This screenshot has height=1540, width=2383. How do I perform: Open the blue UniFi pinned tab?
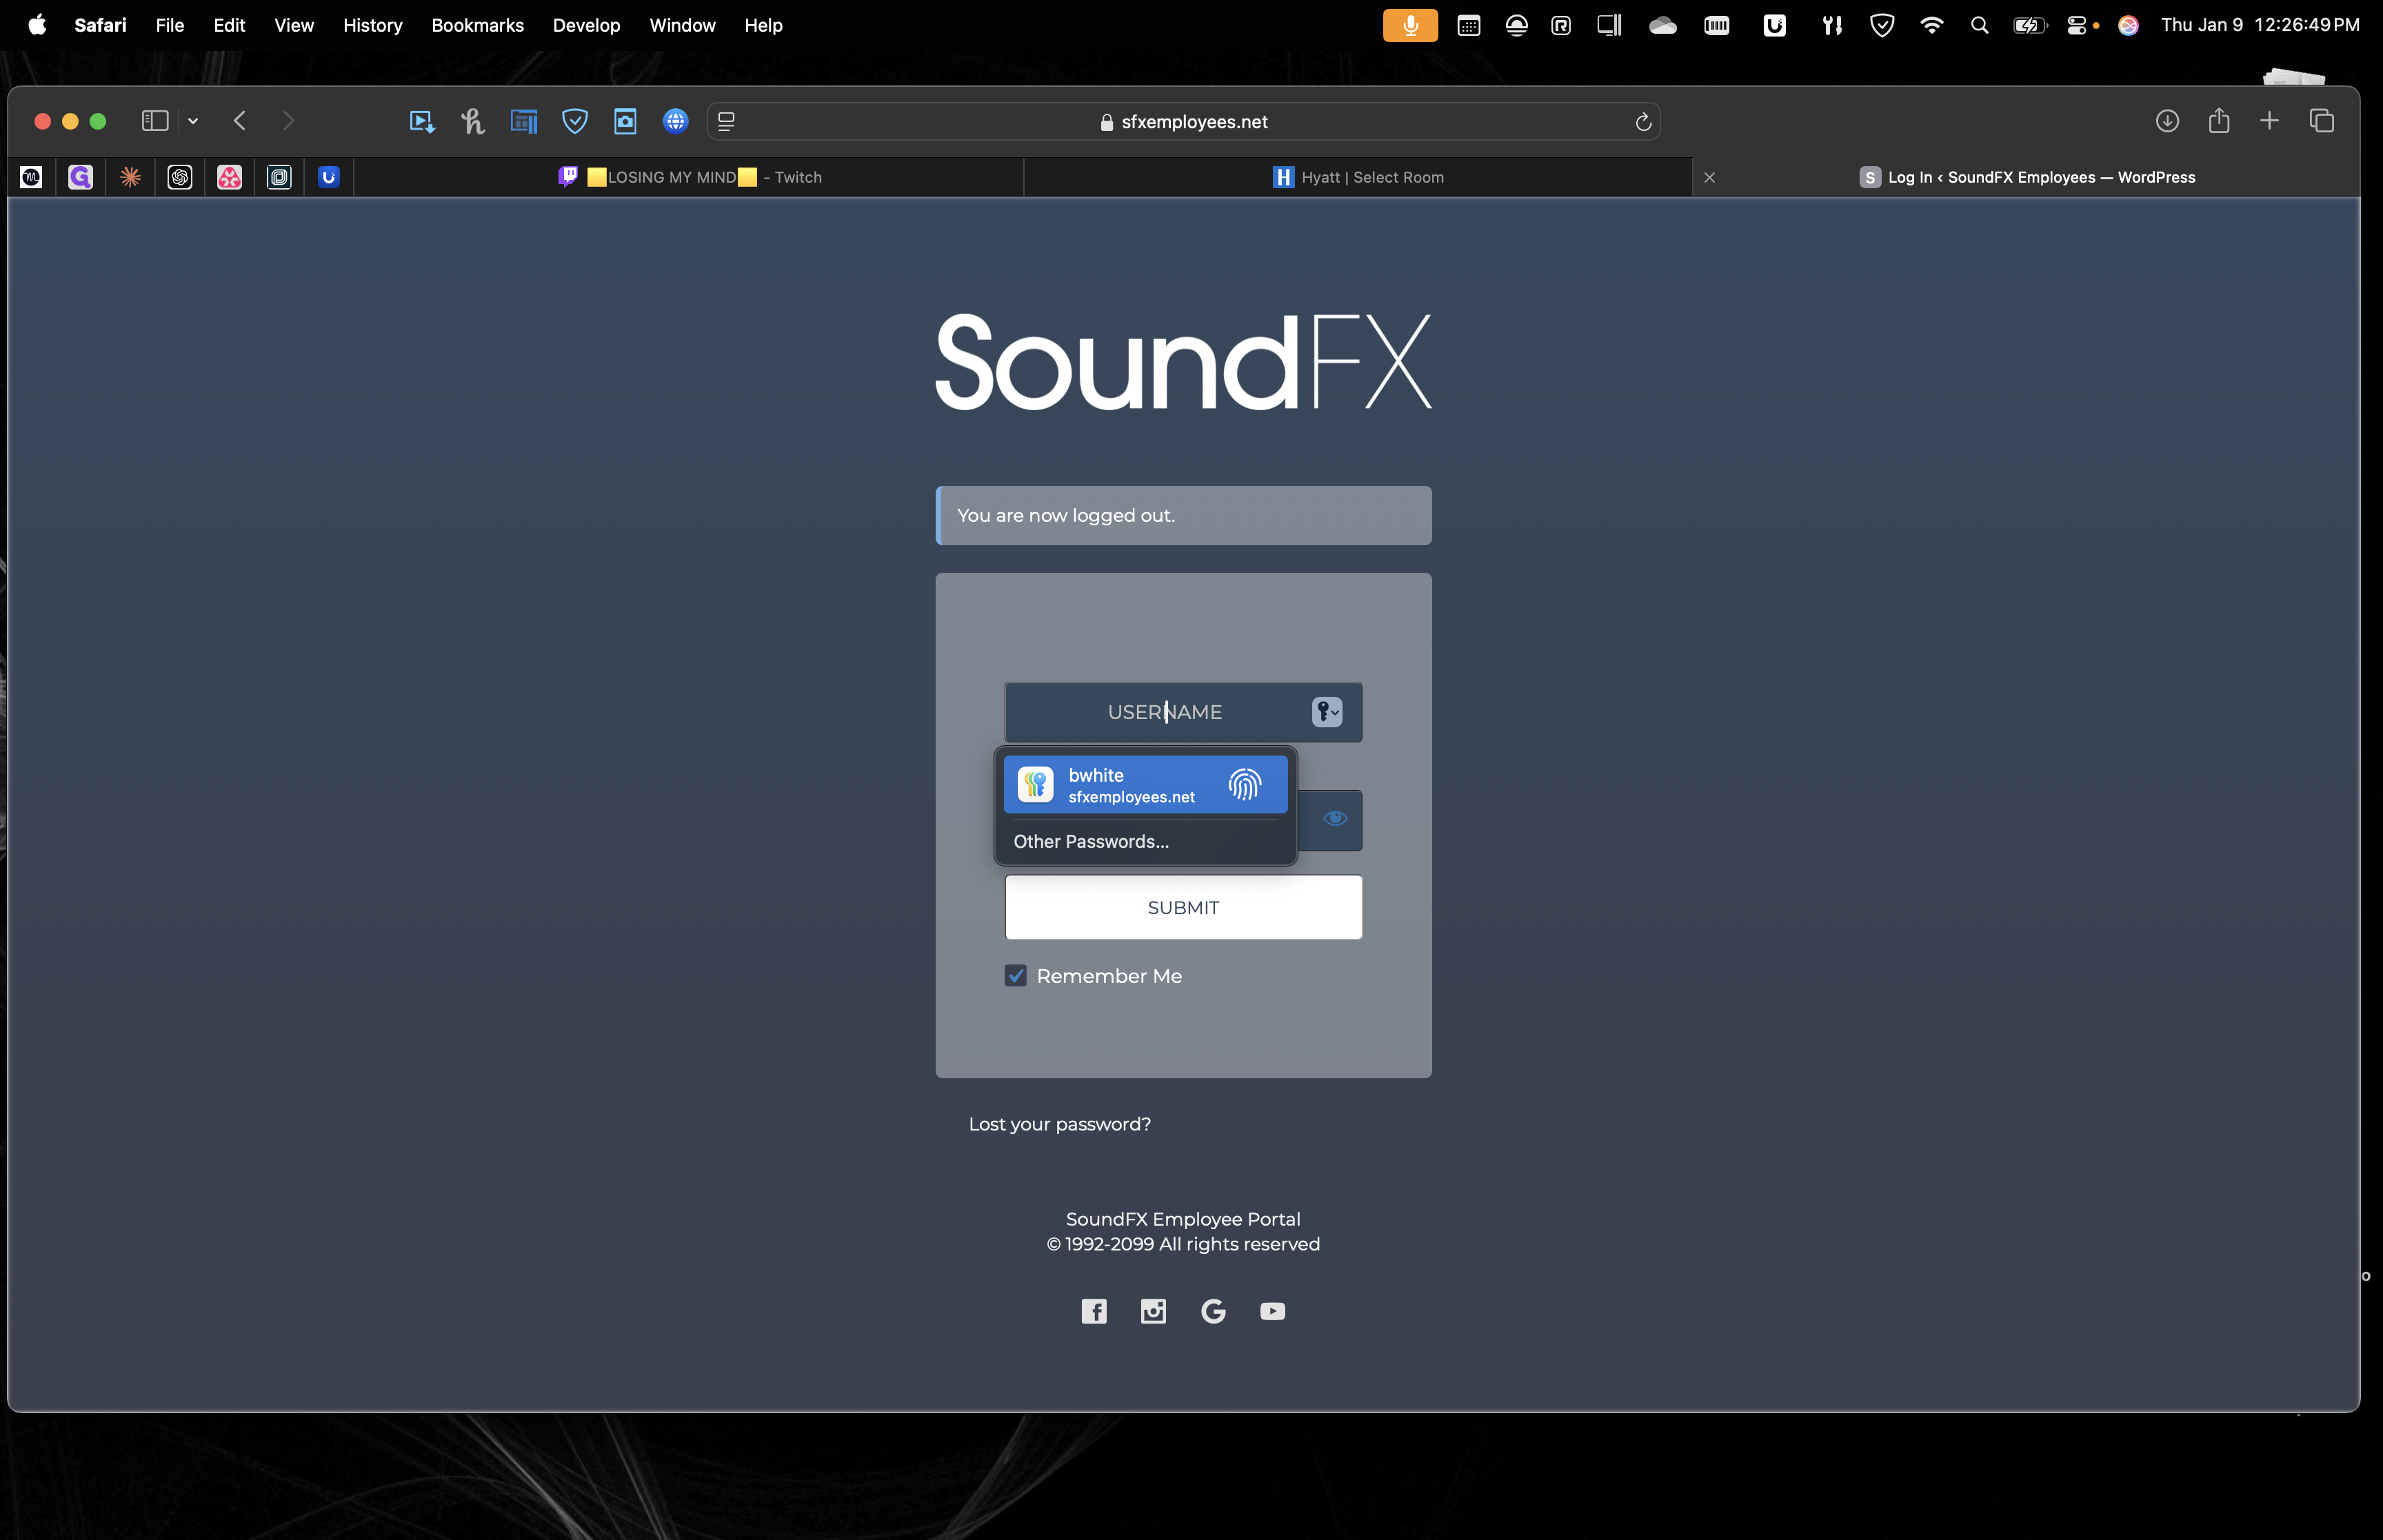tap(329, 177)
